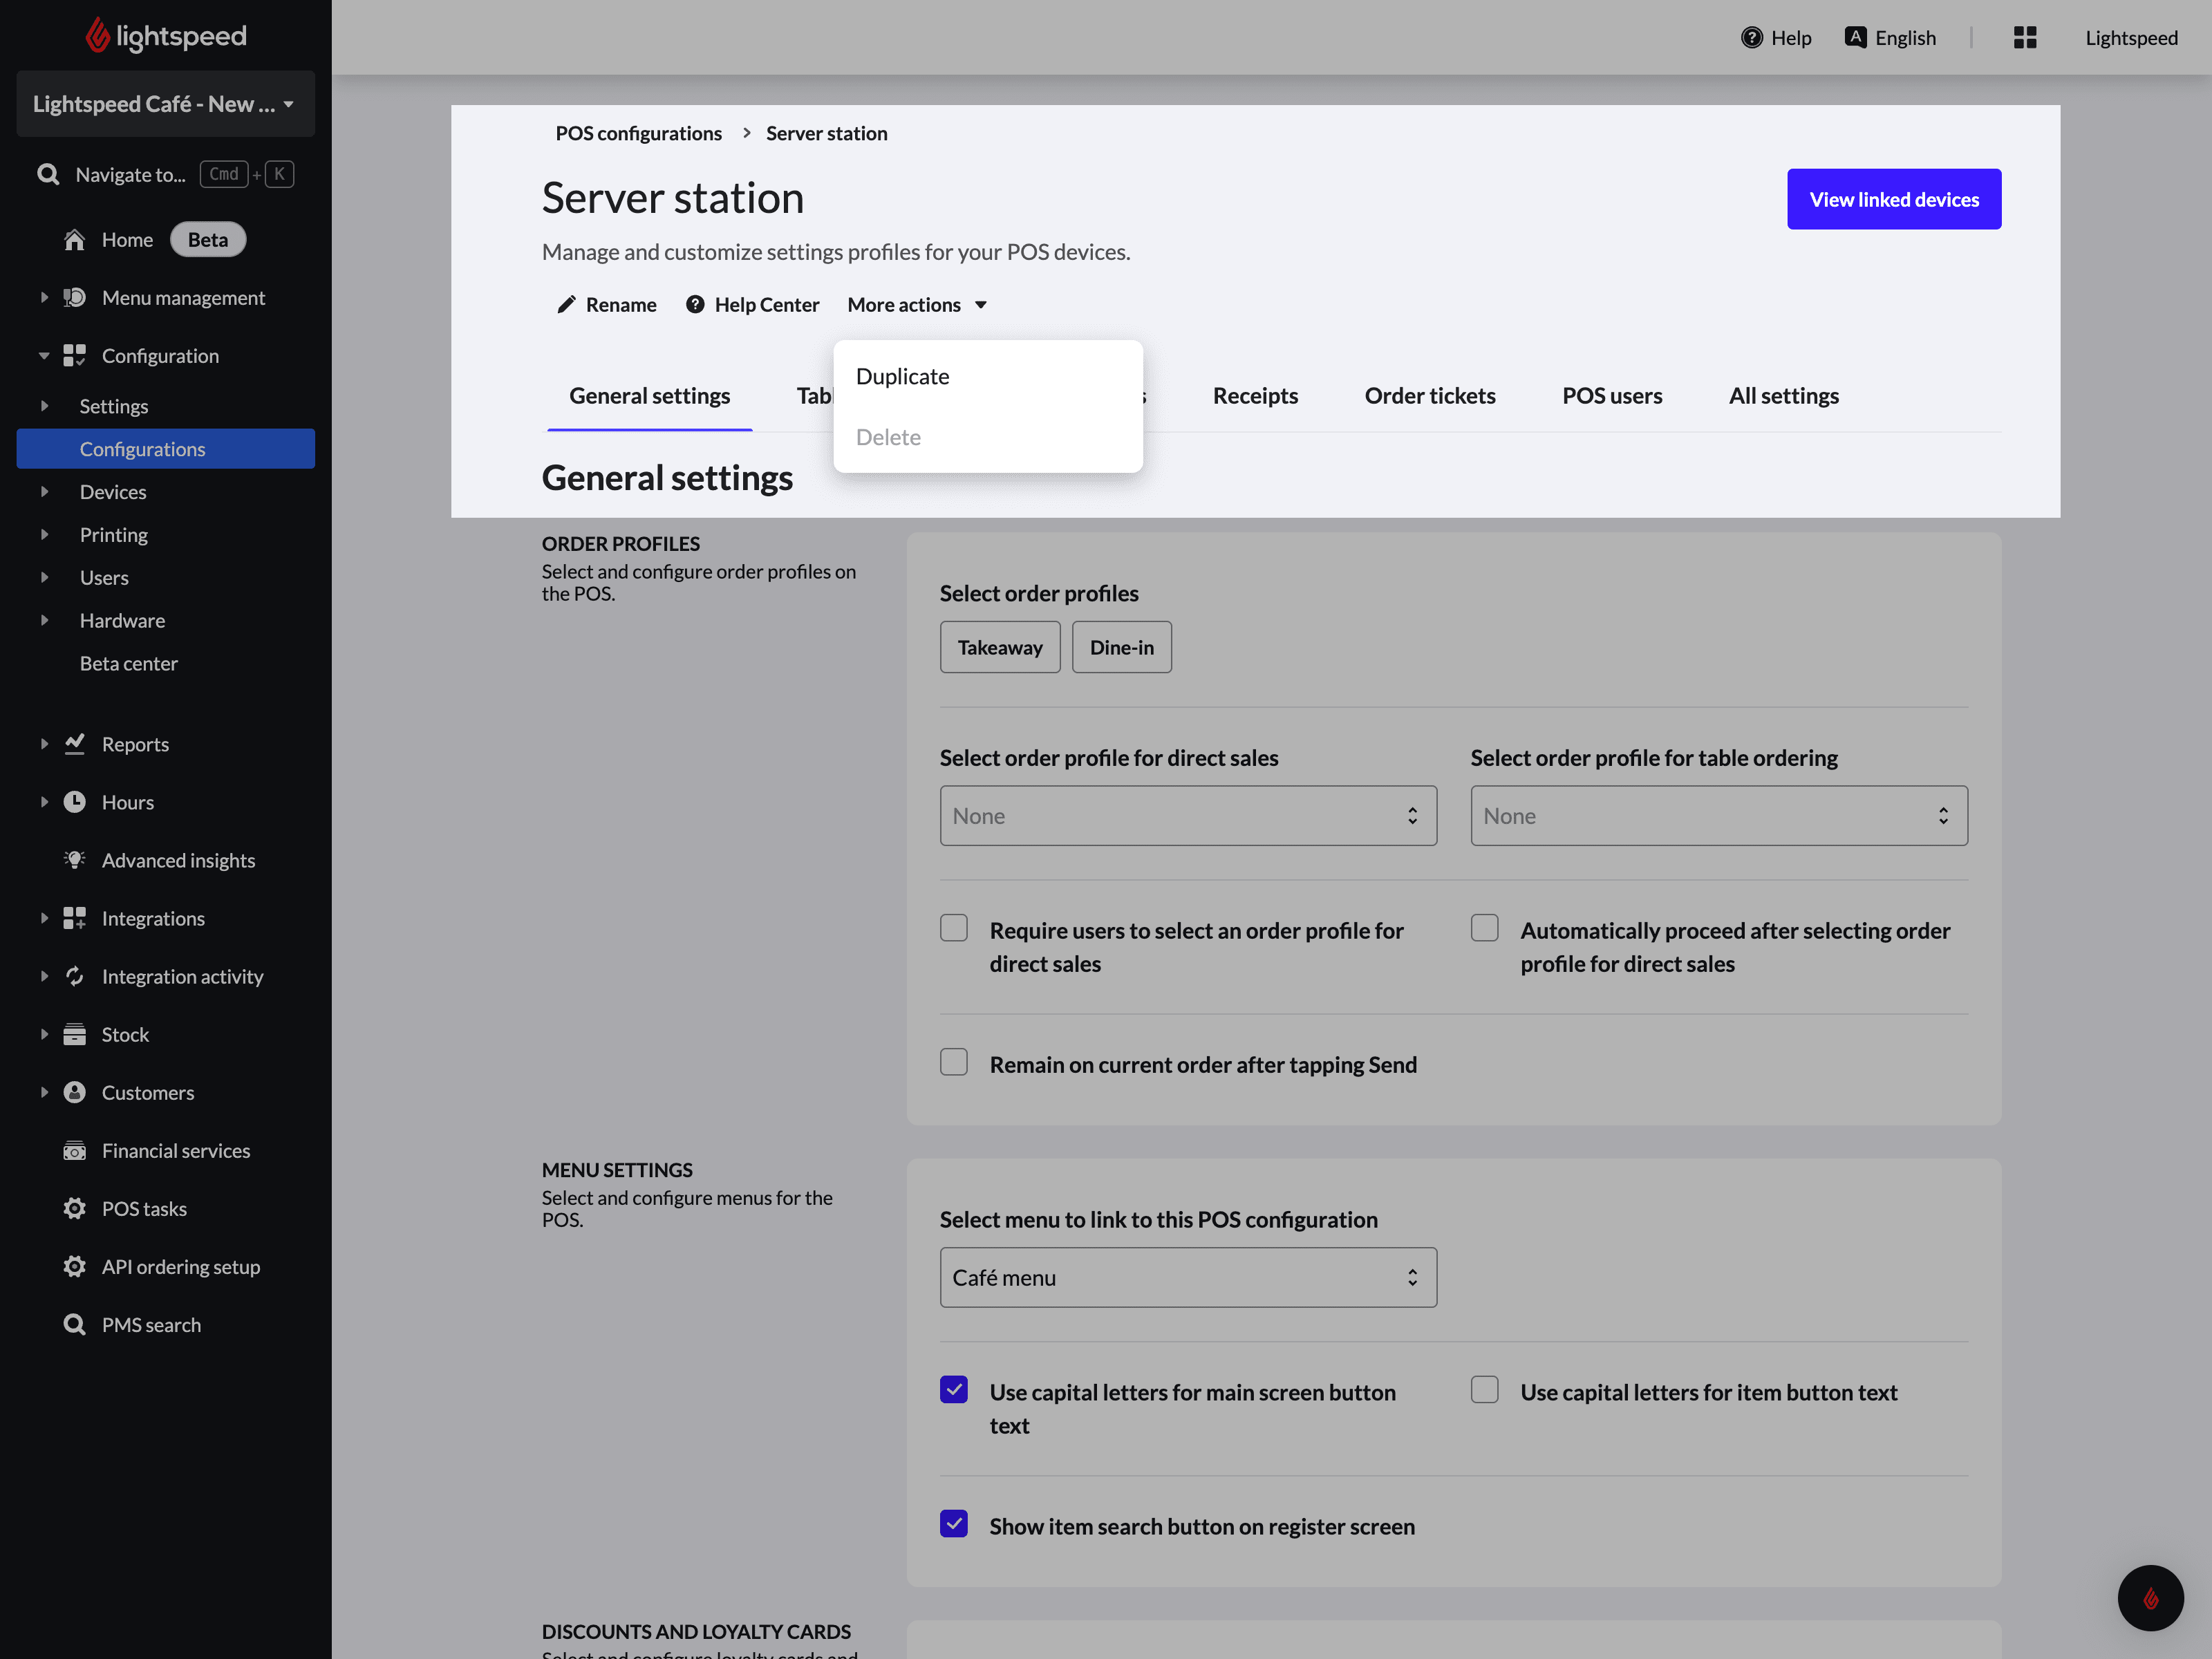Click the Menu management icon
Screen dimensions: 2212x1659
(75, 298)
